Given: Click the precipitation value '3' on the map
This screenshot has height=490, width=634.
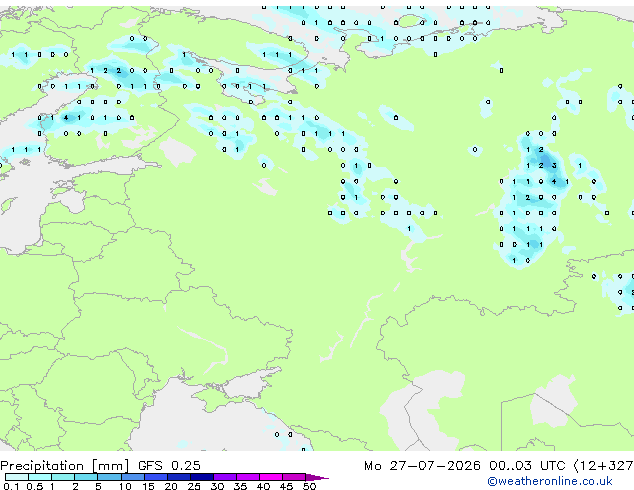Looking at the screenshot, I should (554, 165).
